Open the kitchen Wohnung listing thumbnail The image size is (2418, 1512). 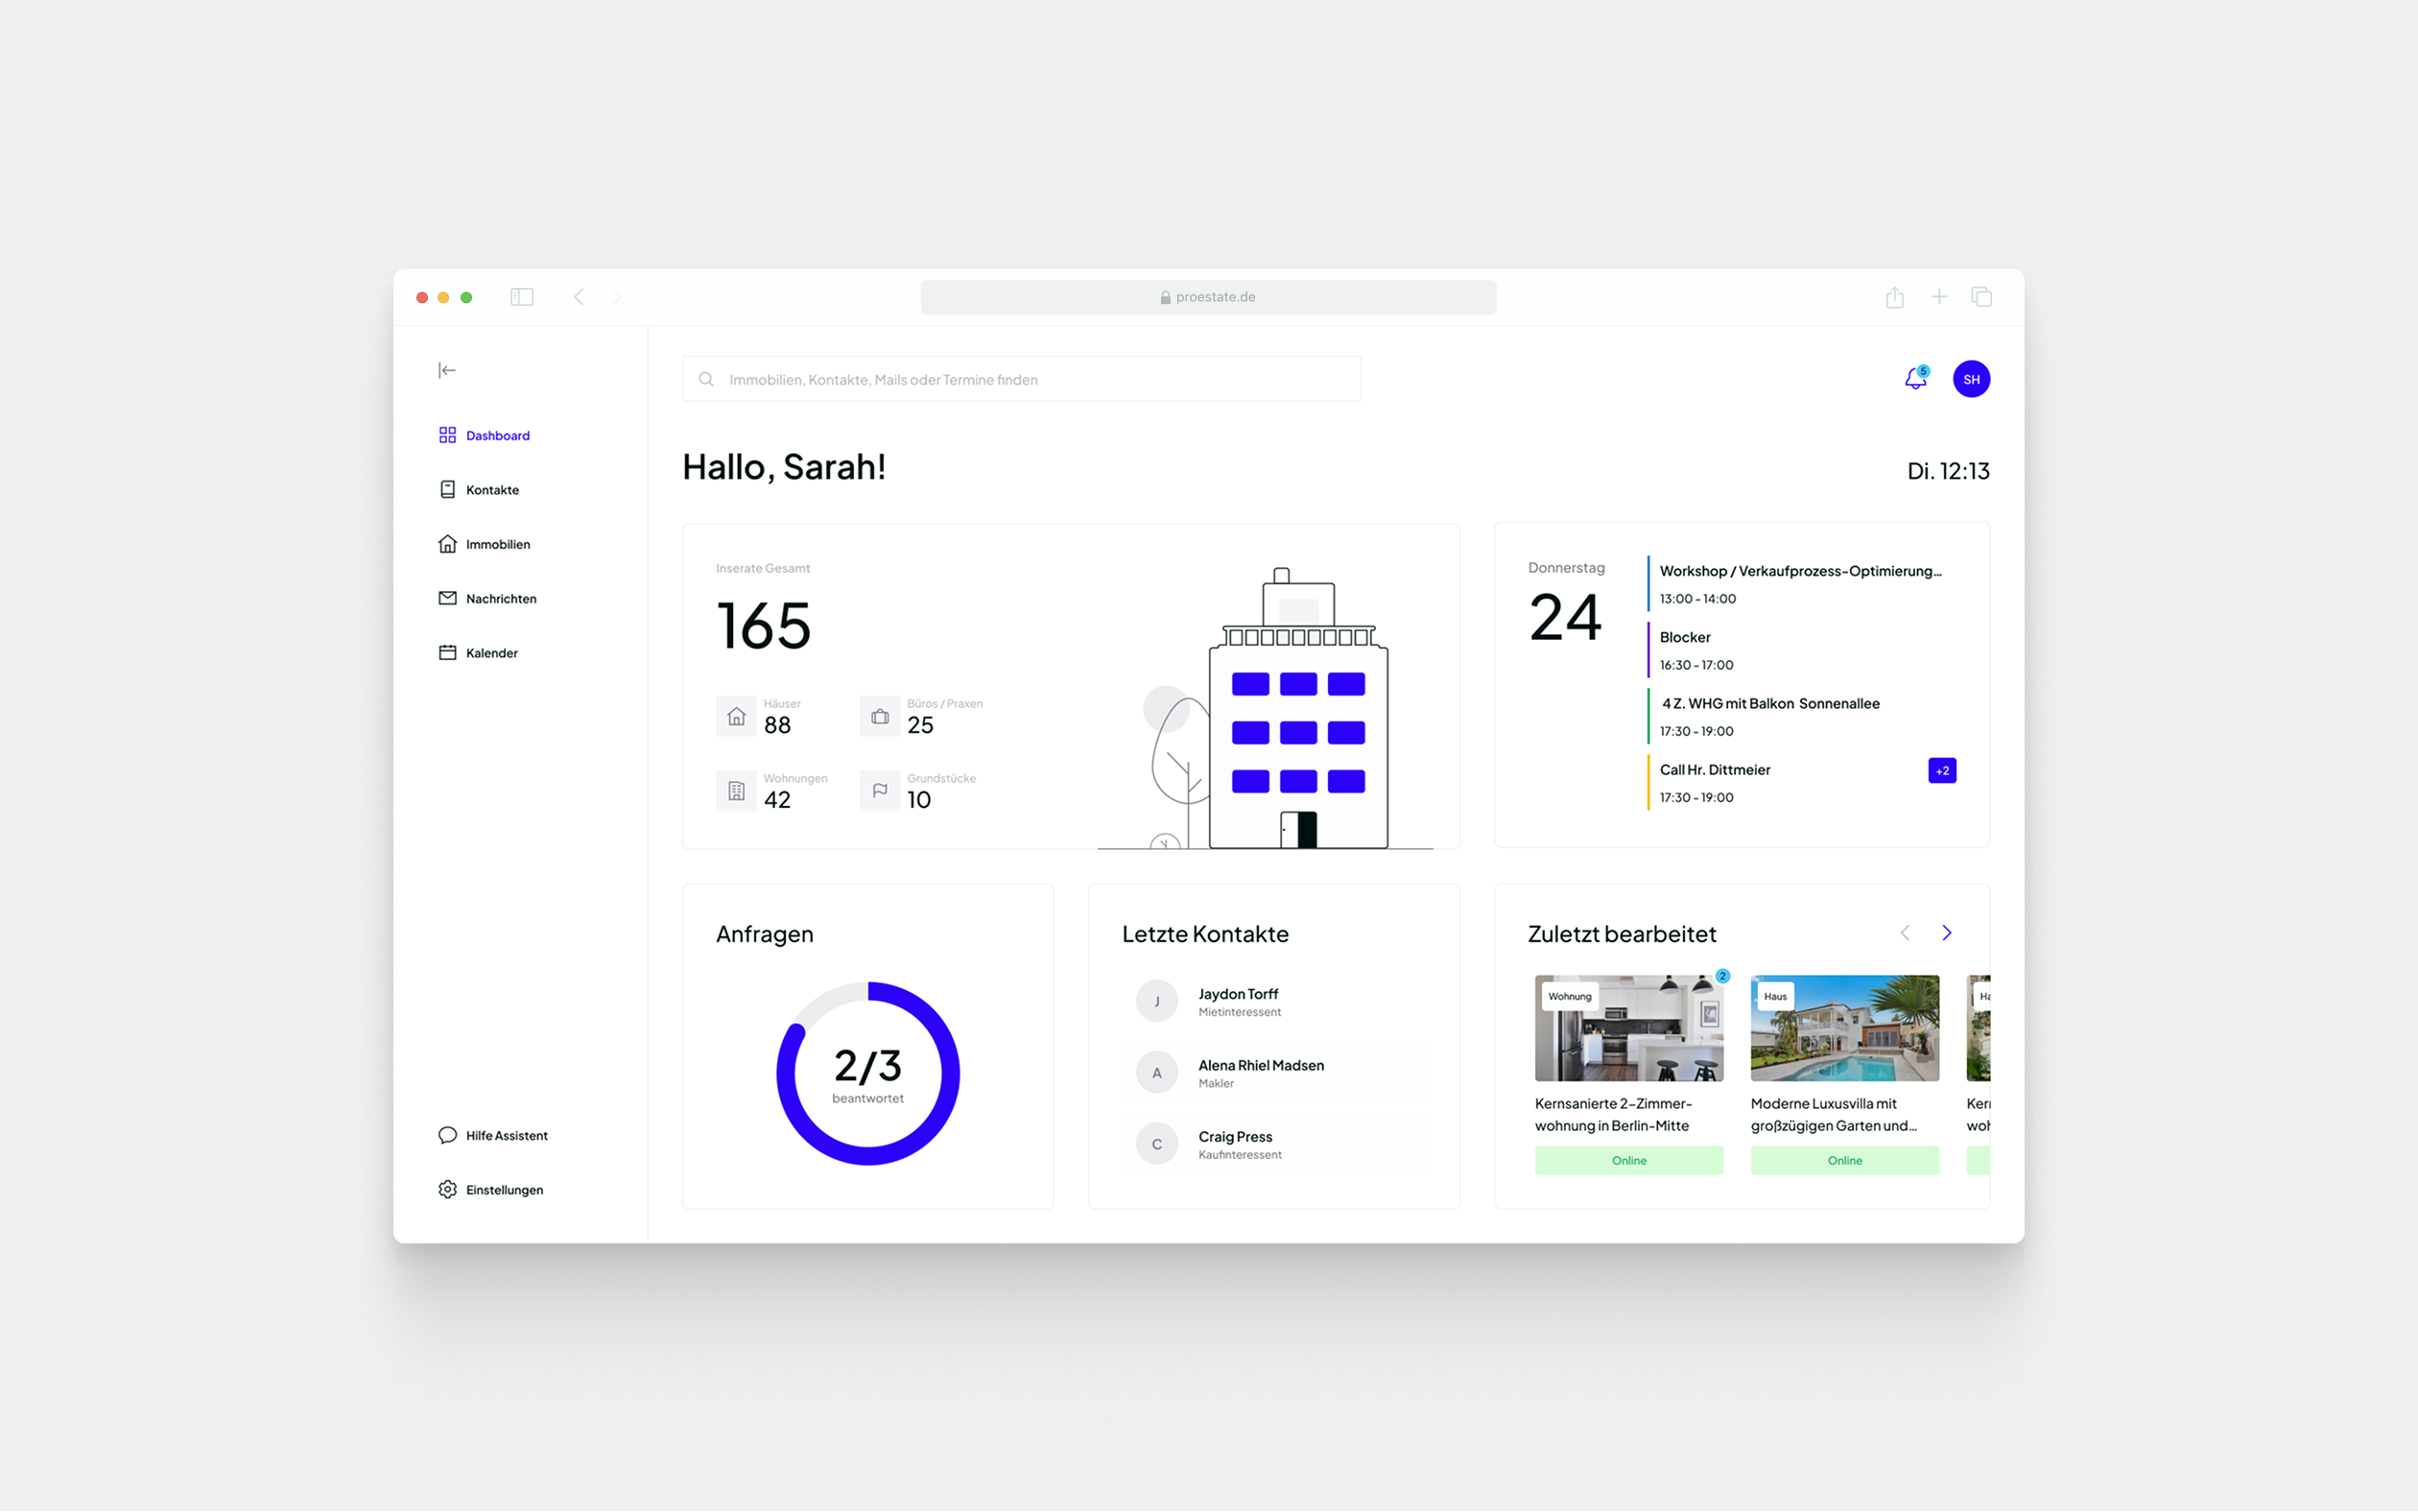click(x=1629, y=1028)
